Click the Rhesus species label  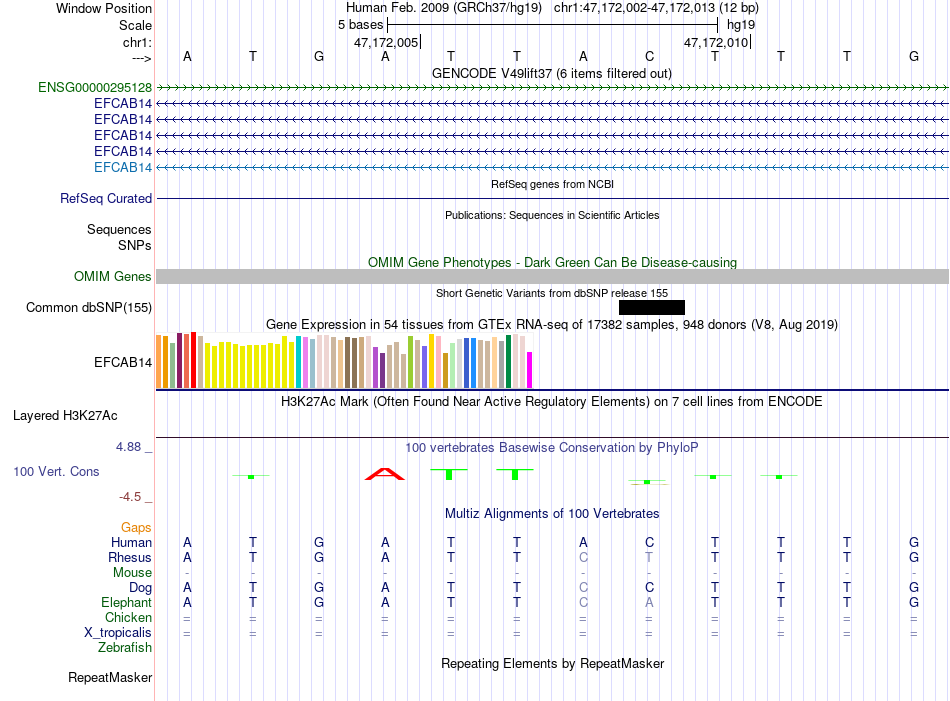[x=130, y=557]
